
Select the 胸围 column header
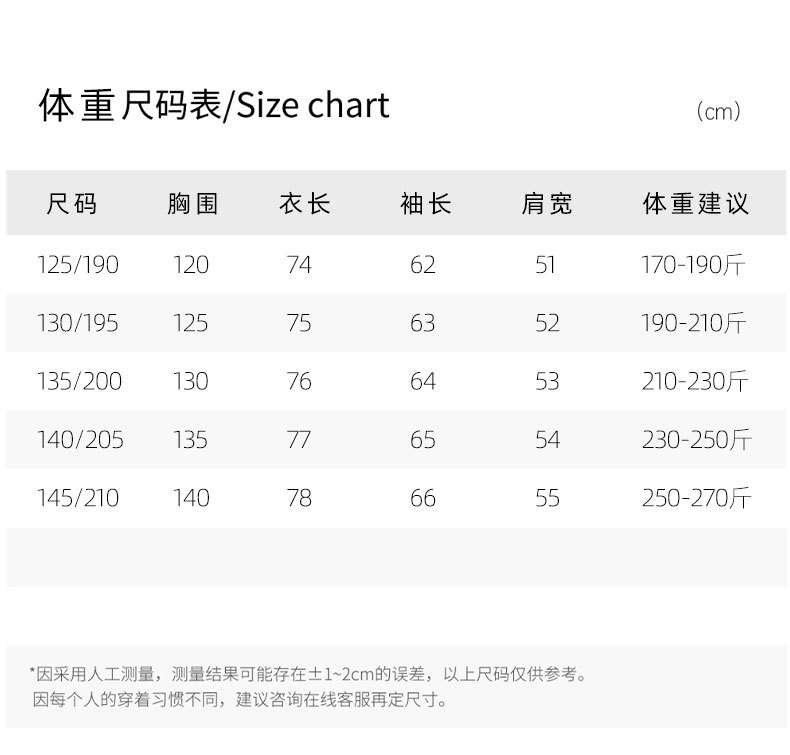point(192,205)
